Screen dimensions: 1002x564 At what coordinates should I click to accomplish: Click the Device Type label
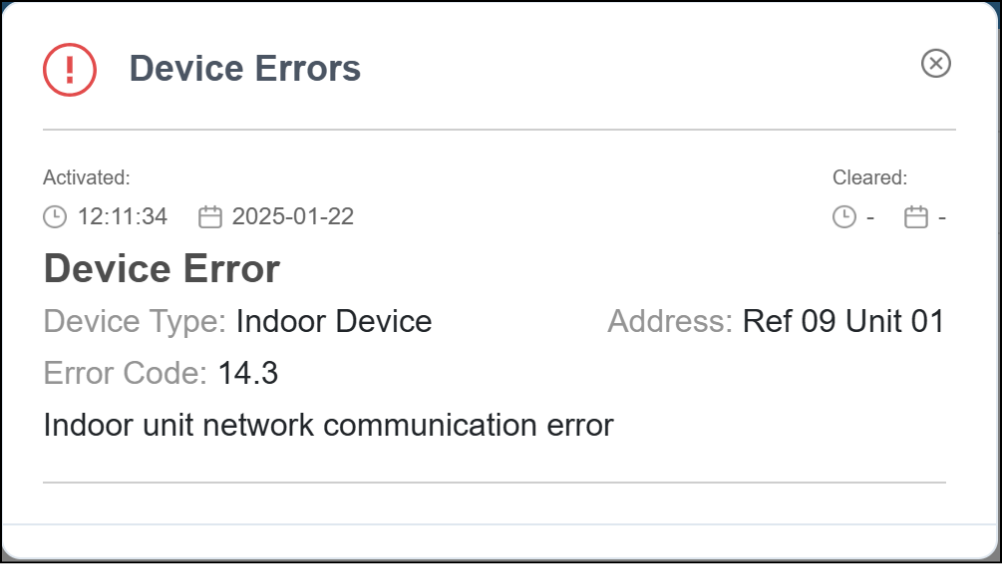point(135,322)
